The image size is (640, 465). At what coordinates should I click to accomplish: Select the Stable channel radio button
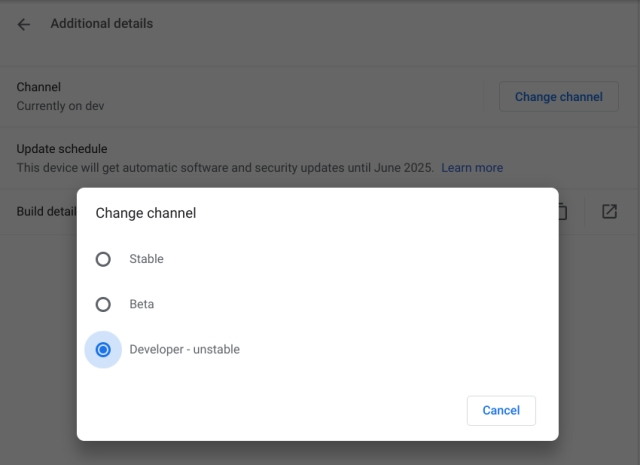(103, 259)
